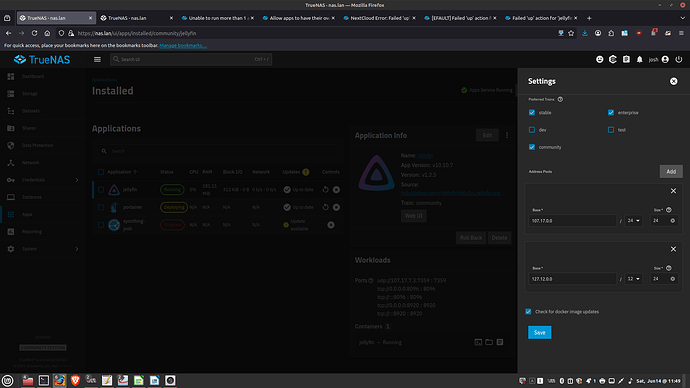Switch to the second TrueNAS - nas.lan tab
690x388 pixels.
(x=136, y=18)
